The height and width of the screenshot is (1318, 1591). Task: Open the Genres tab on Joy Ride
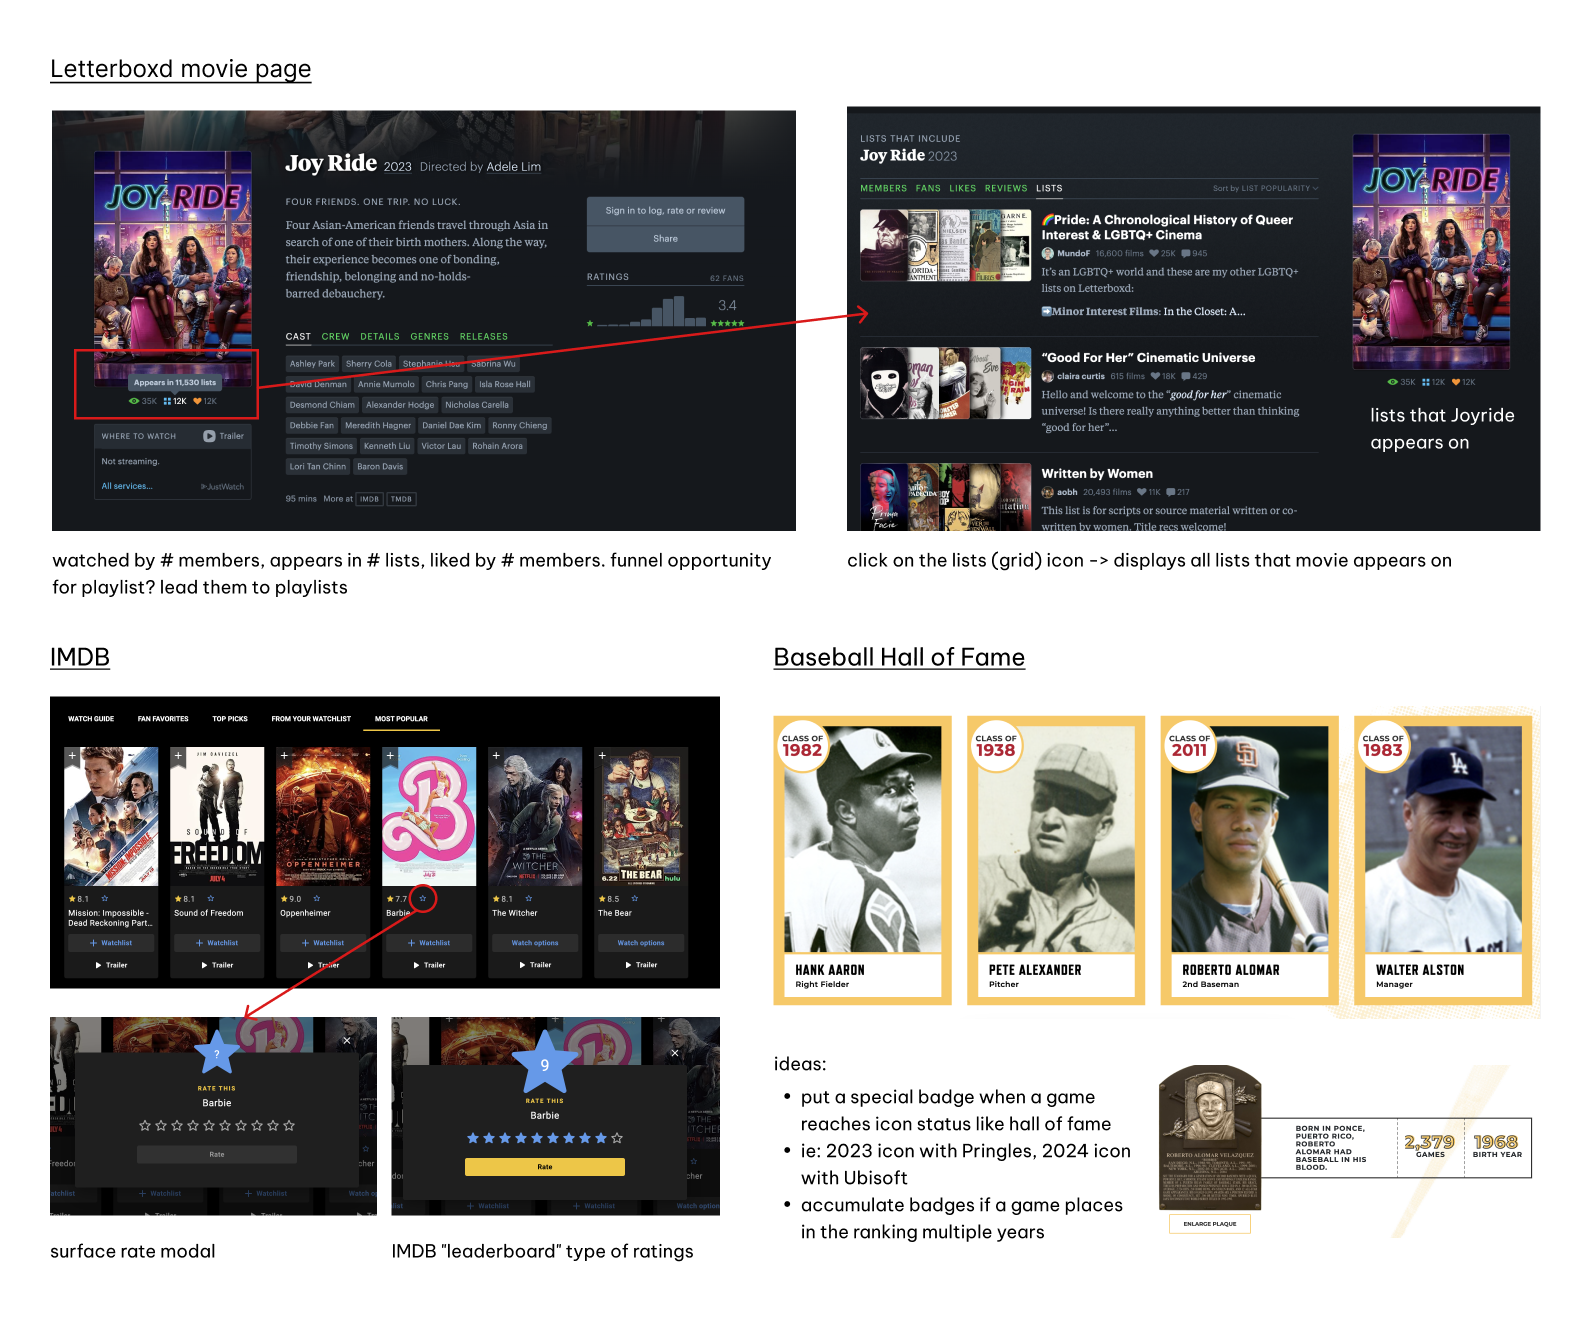(430, 337)
